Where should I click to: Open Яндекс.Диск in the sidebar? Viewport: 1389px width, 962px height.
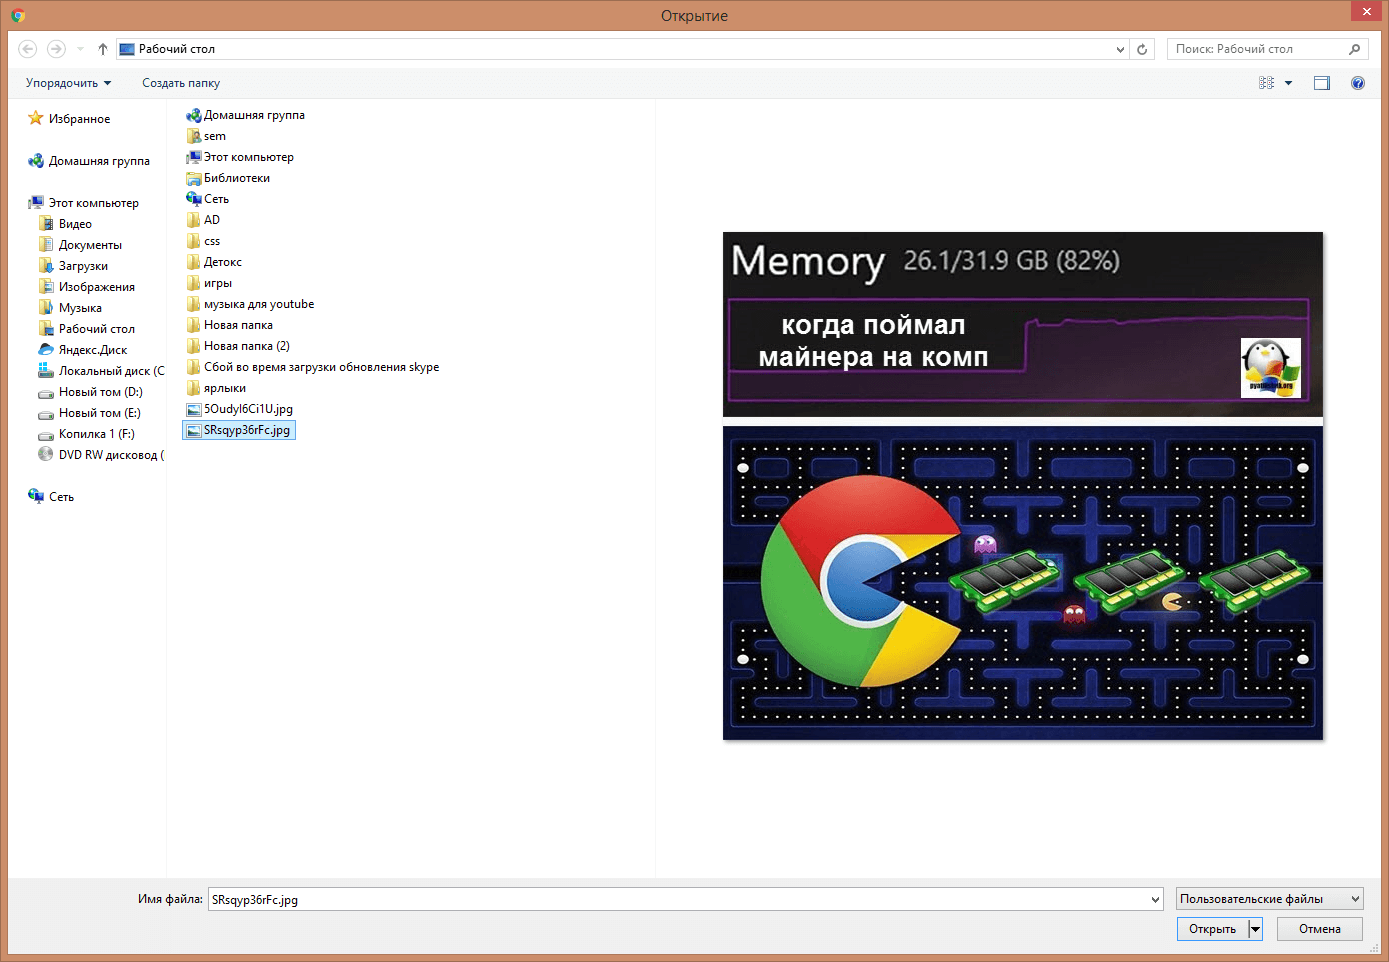(x=83, y=349)
